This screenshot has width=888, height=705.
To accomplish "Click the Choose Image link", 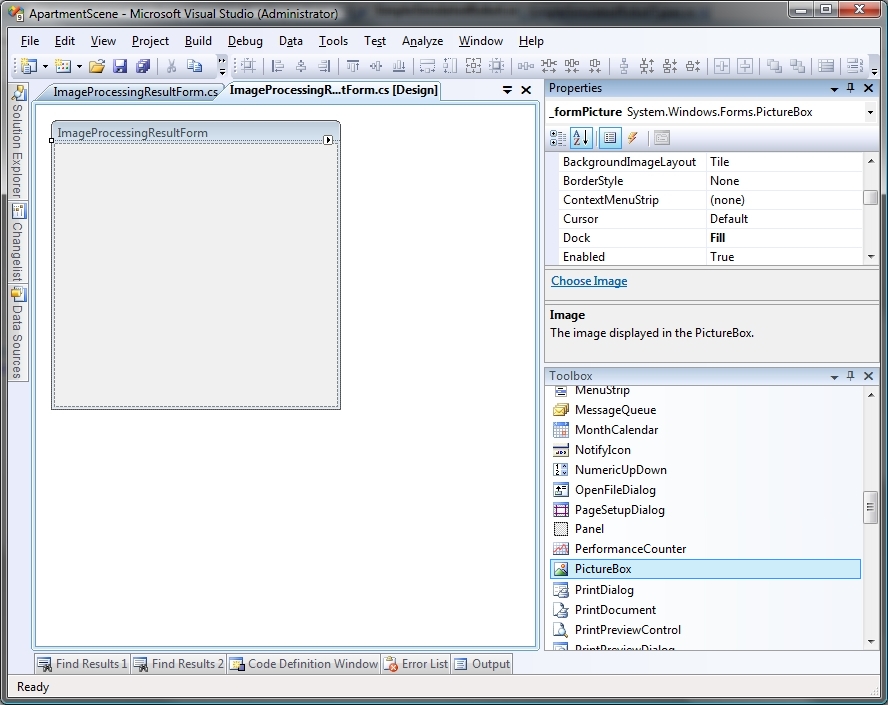I will pyautogui.click(x=589, y=281).
